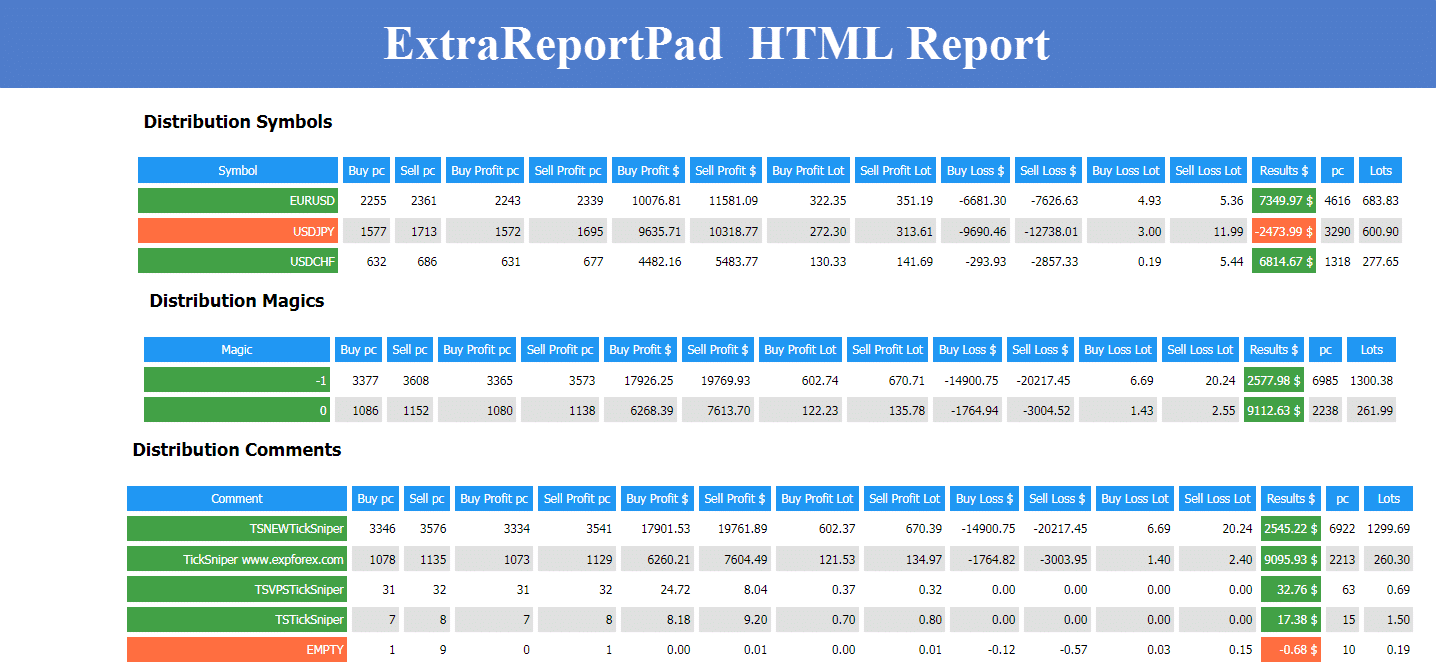This screenshot has width=1437, height=672.
Task: Click the ExtraReportPad HTML Report title
Action: click(x=717, y=45)
